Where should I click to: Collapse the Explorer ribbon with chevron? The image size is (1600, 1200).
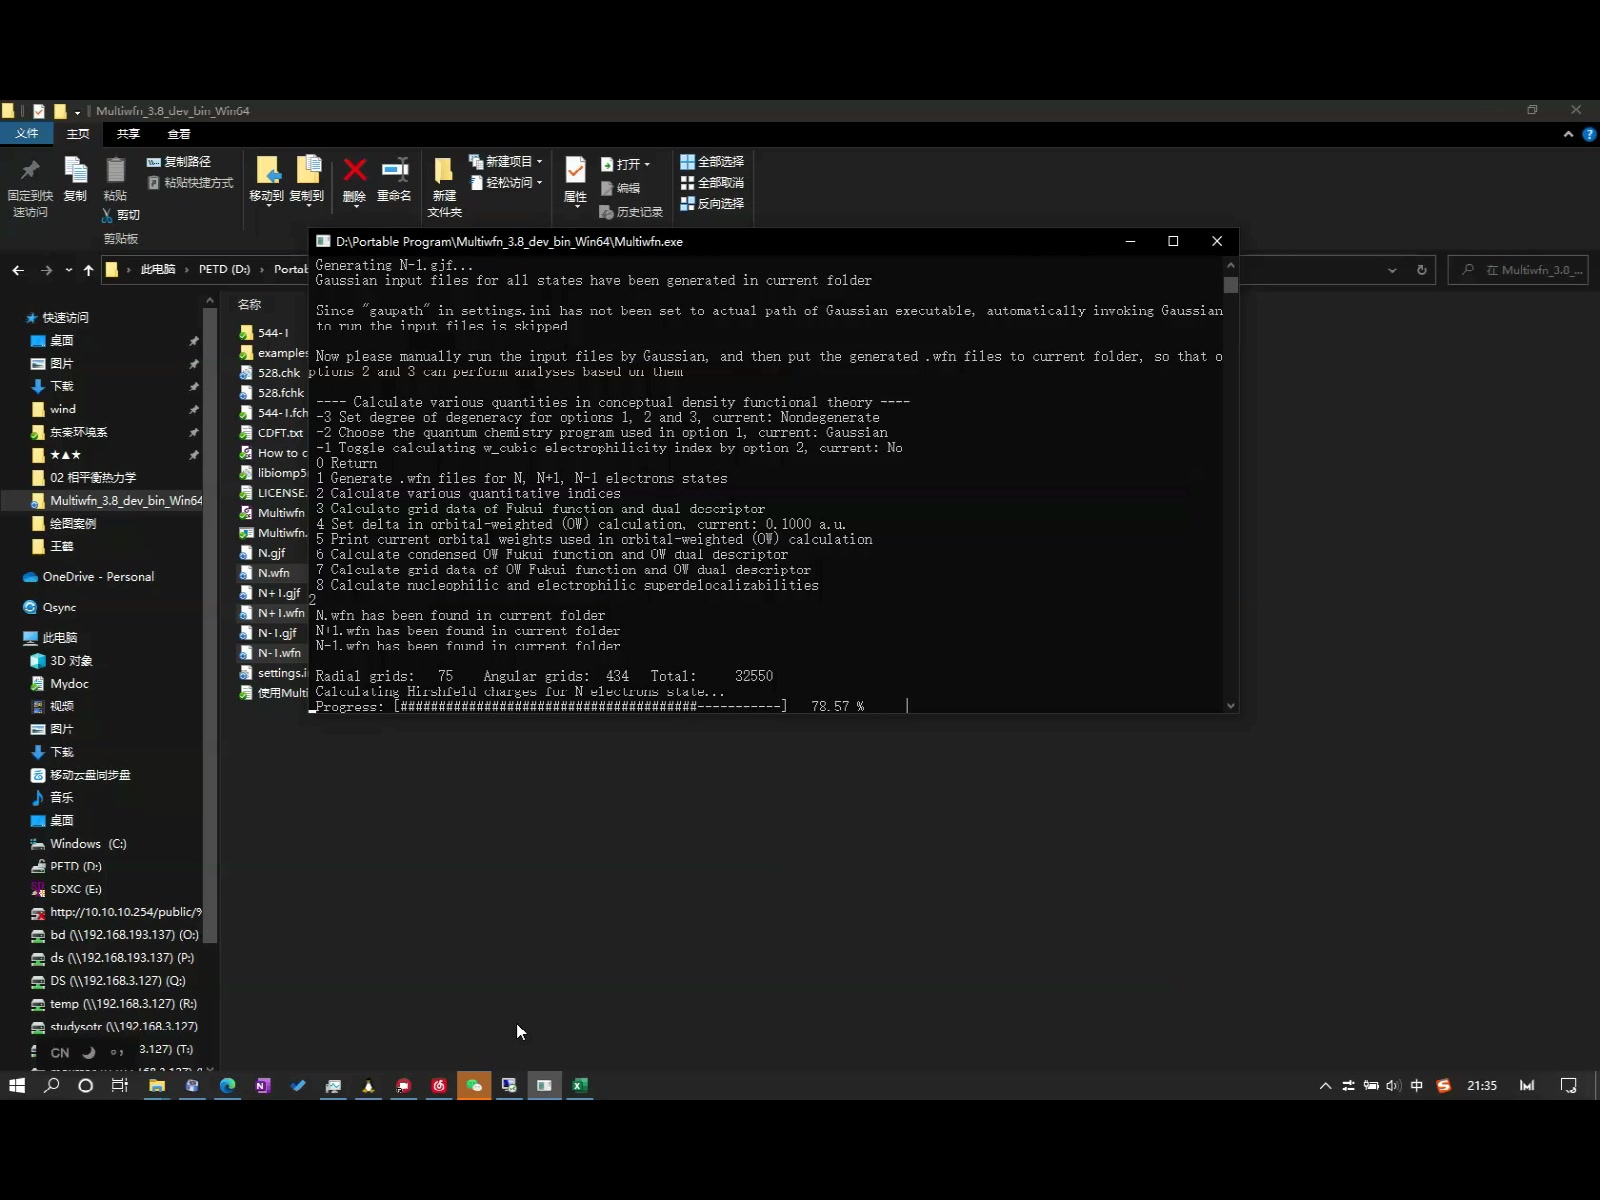click(1568, 134)
